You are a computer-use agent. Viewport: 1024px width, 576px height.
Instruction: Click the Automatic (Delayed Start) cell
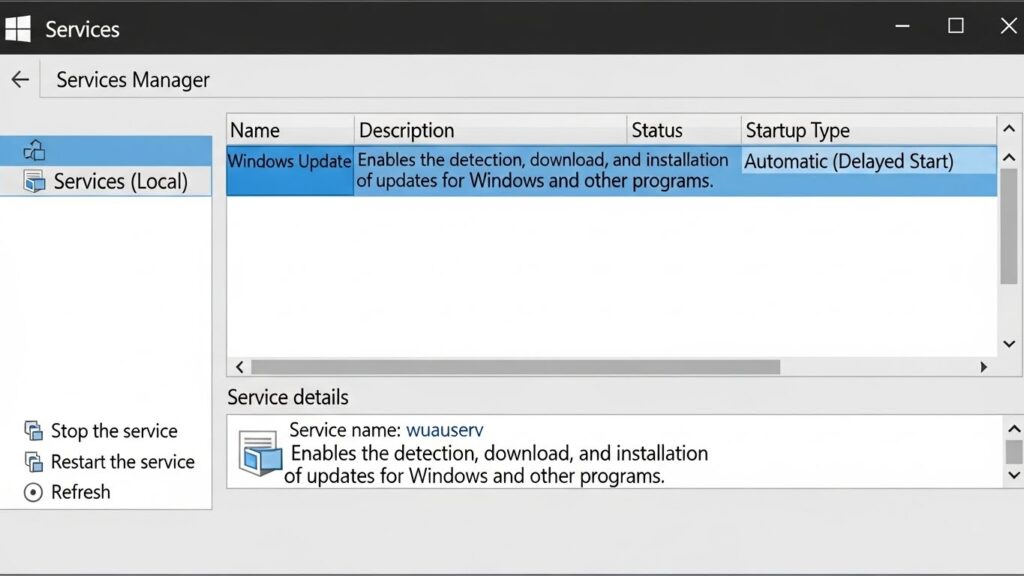pos(869,161)
